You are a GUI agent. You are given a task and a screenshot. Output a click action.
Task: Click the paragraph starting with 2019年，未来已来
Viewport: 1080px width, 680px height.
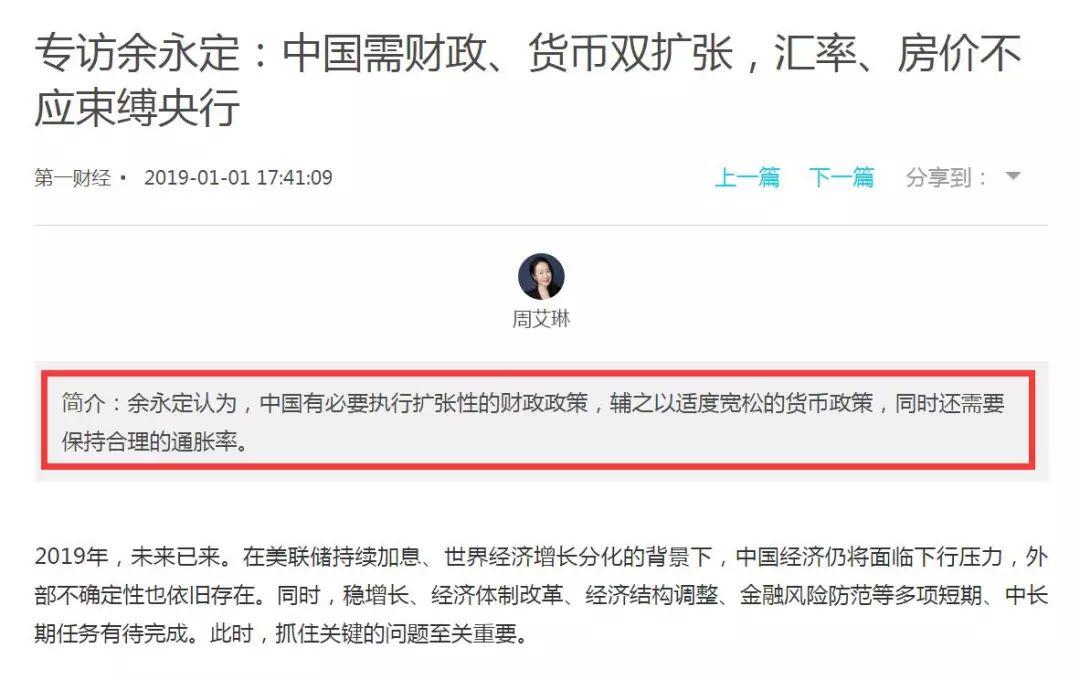click(x=541, y=595)
